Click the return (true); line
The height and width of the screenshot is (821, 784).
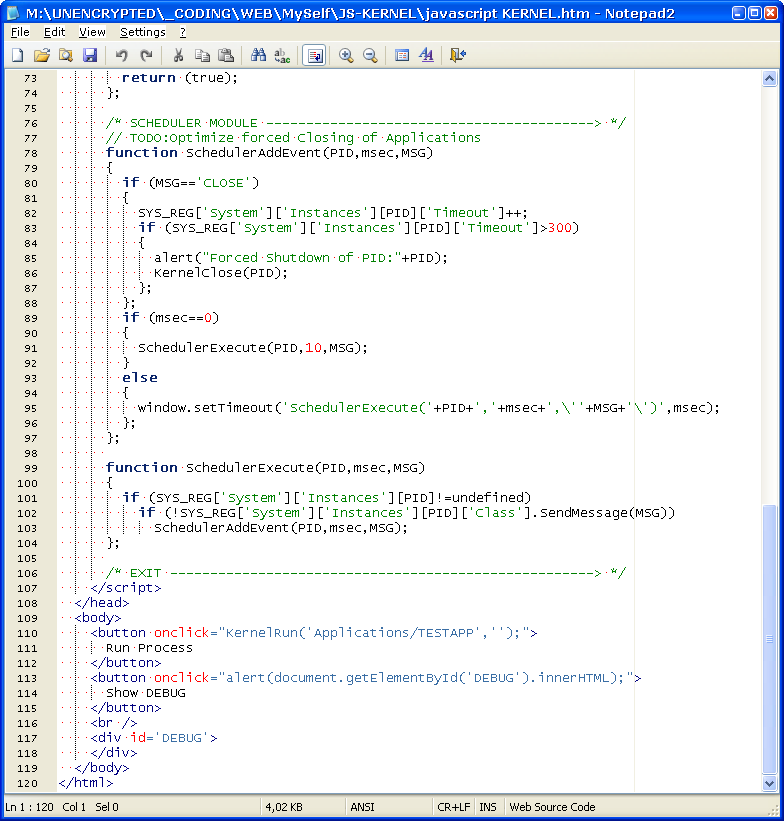pos(180,78)
